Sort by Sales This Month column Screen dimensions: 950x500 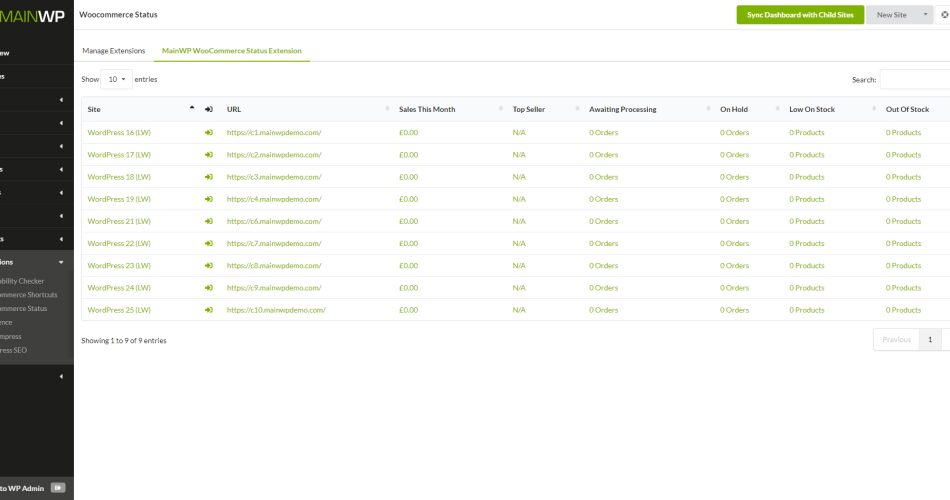point(427,109)
